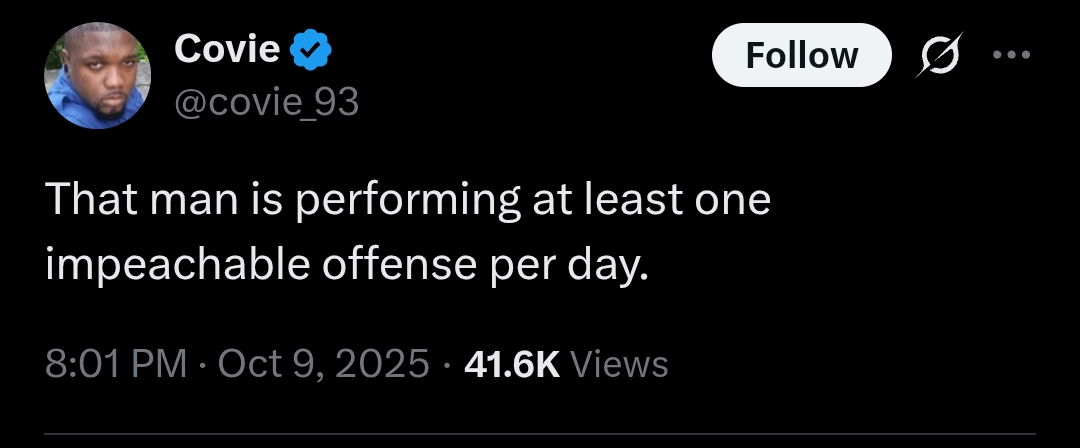Click the 41.6K view count number
This screenshot has height=448, width=1080.
(512, 363)
